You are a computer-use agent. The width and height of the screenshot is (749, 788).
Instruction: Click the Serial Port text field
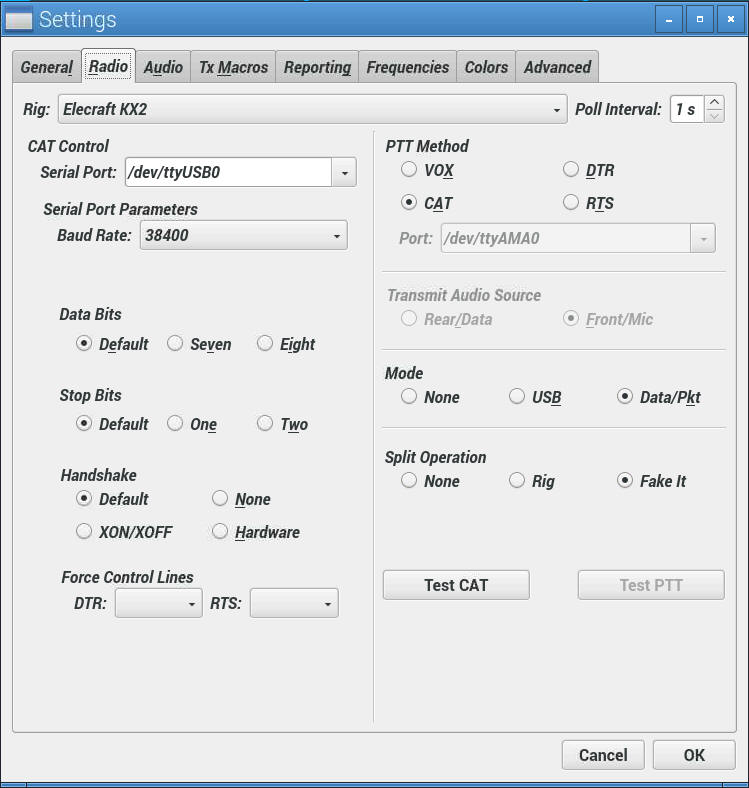[x=228, y=172]
